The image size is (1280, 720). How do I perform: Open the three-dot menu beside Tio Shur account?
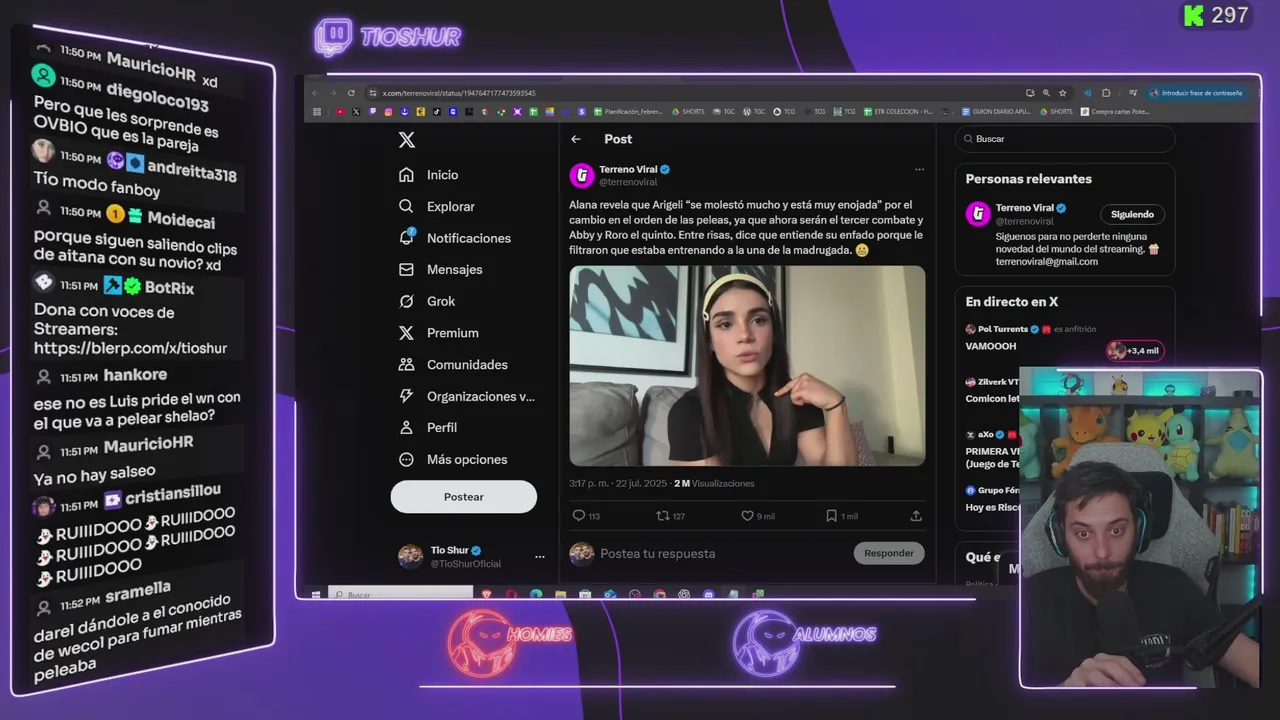point(539,557)
